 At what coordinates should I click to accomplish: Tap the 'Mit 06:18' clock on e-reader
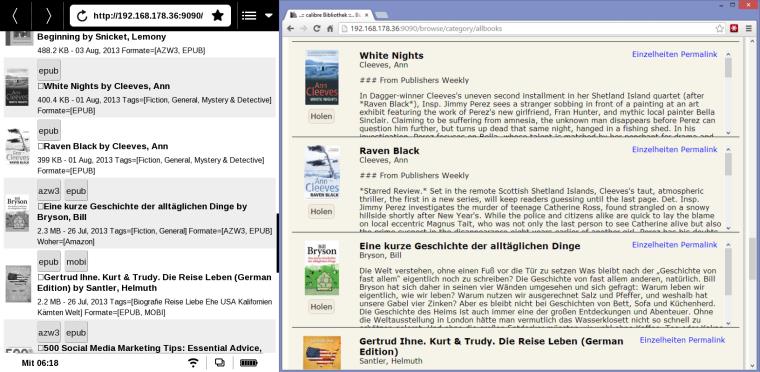pyautogui.click(x=40, y=363)
